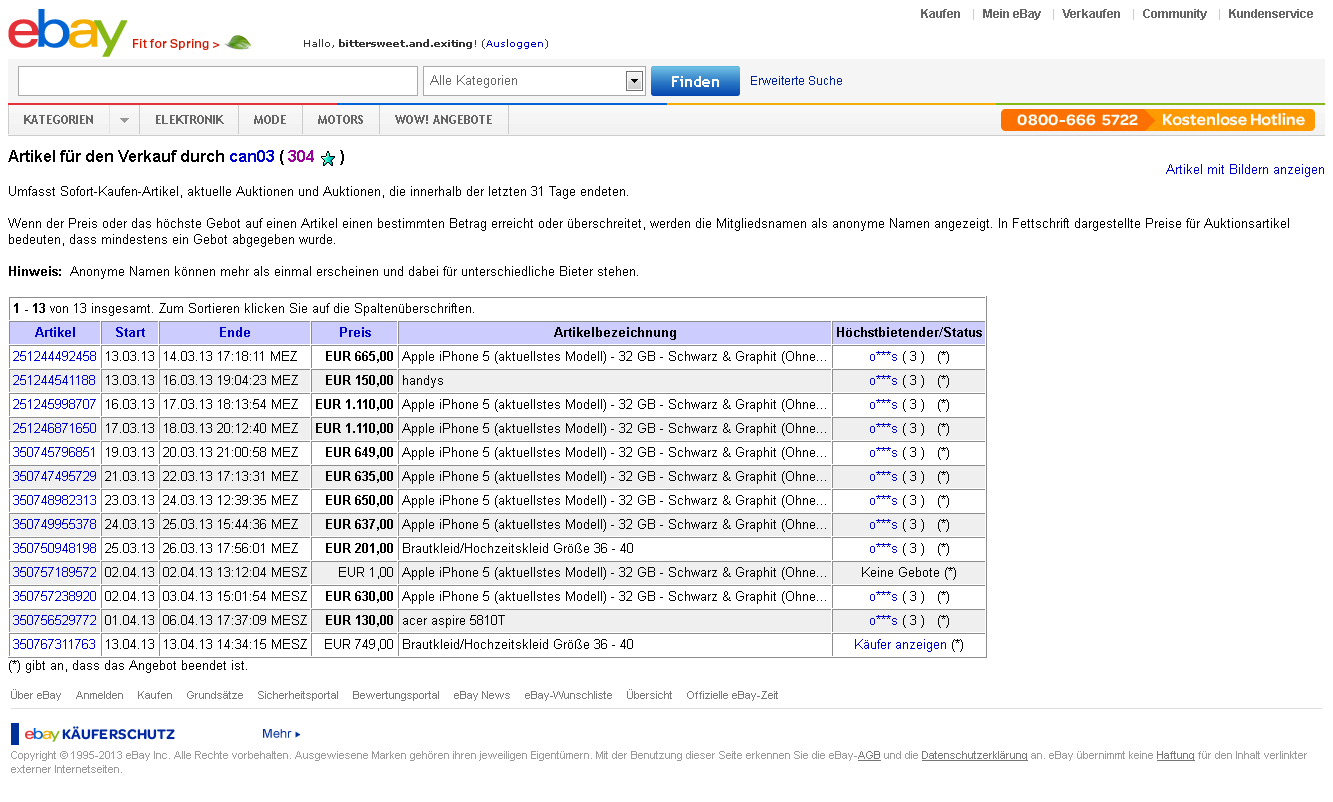Open item 350750948198
The image size is (1333, 802).
(x=55, y=549)
